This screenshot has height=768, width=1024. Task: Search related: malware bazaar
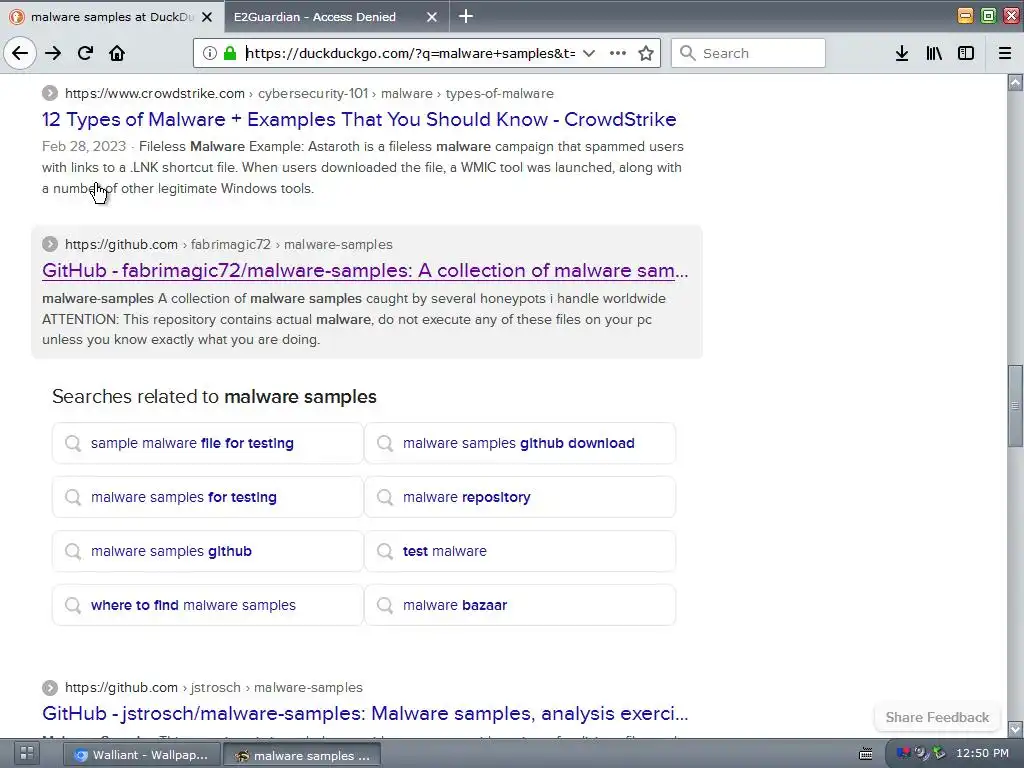coord(520,605)
